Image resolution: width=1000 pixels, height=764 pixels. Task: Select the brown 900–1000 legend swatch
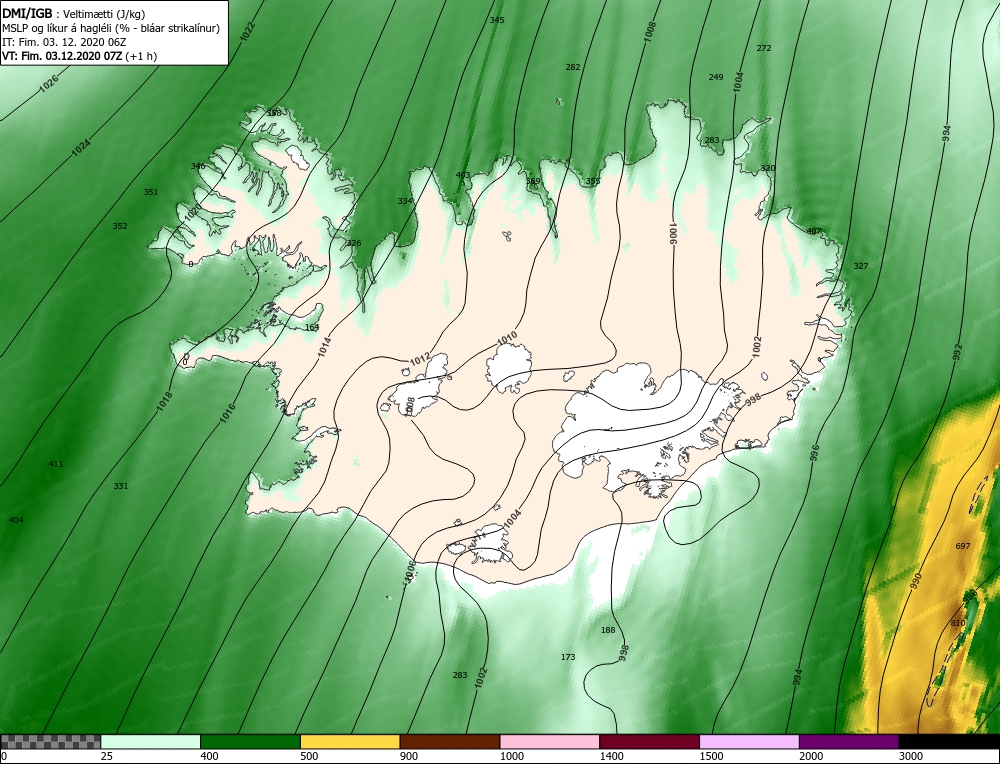pos(450,742)
